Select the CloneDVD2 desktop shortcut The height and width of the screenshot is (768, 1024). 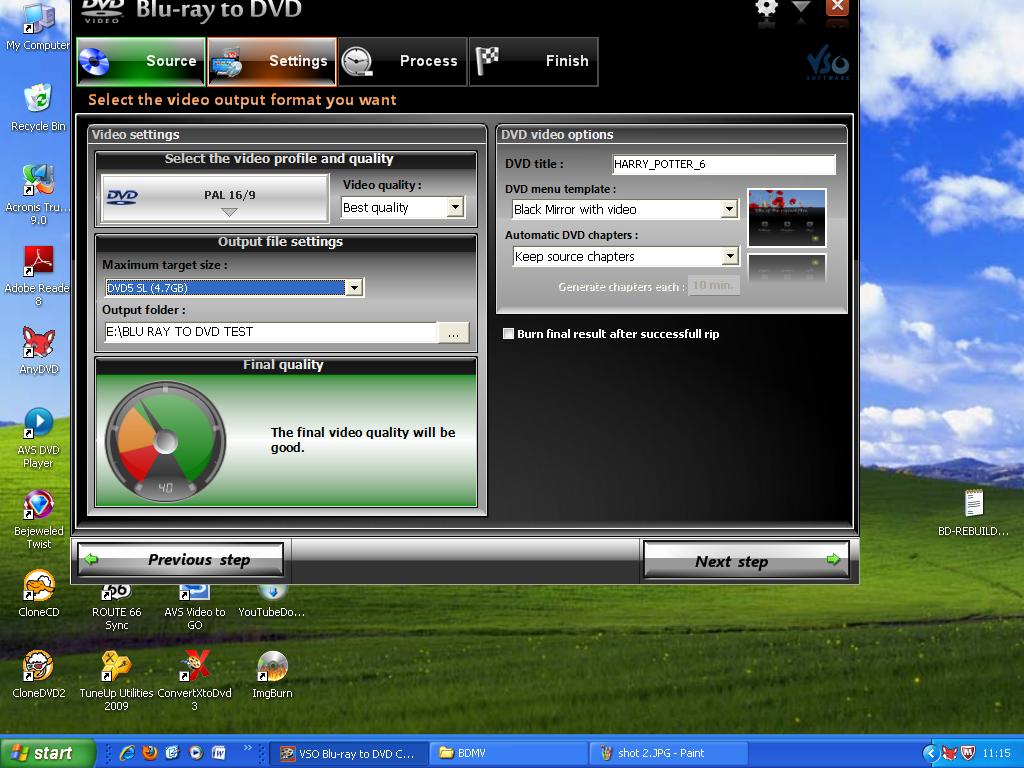click(39, 675)
